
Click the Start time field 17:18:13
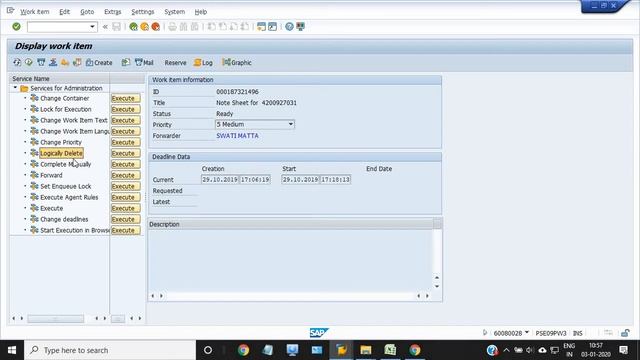tap(335, 180)
